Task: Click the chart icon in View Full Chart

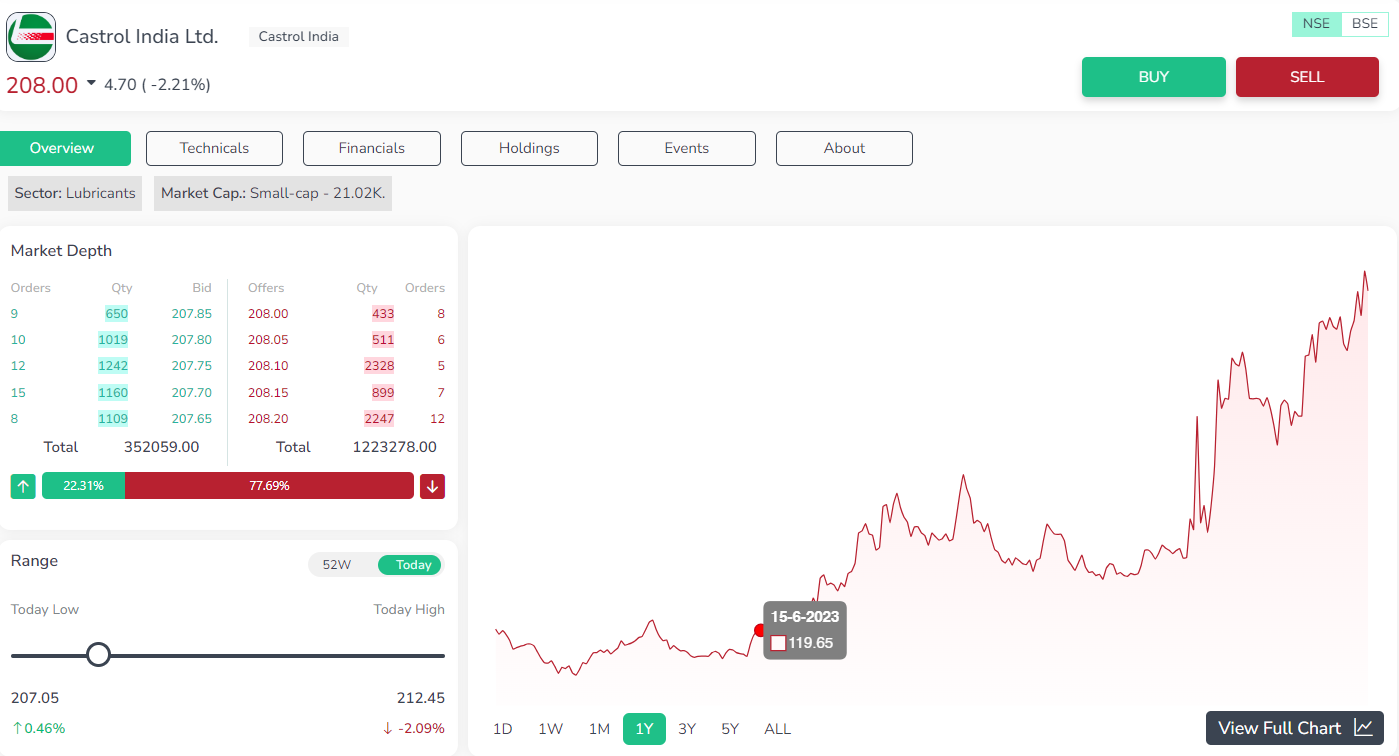Action: pyautogui.click(x=1363, y=728)
